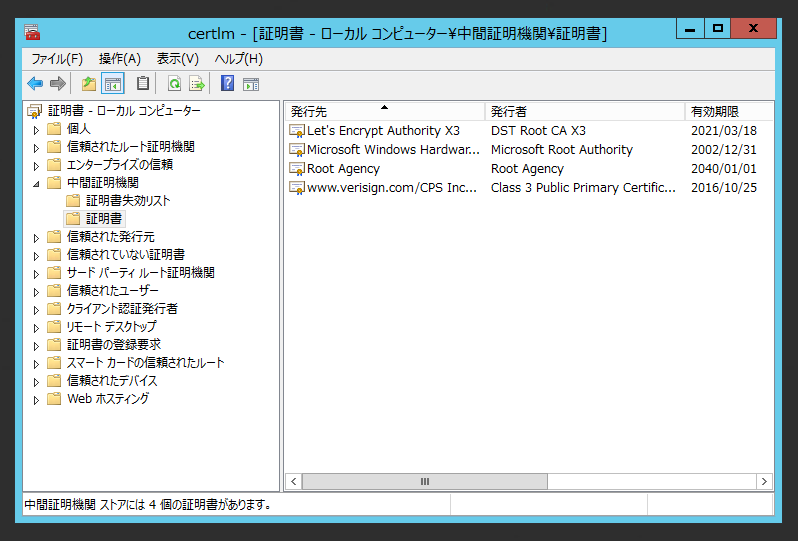Click the clipboard Copy toolbar icon
Screen dimensions: 798x541
(143, 83)
